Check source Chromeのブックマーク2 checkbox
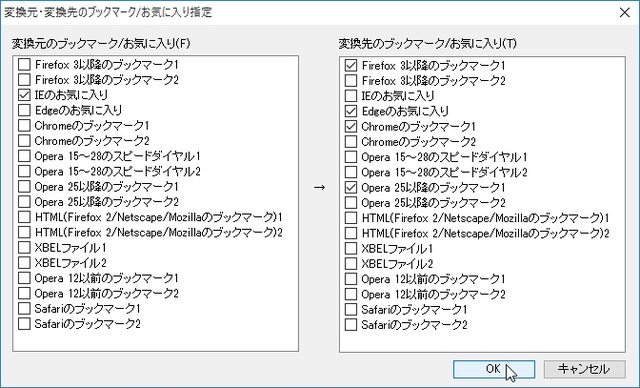This screenshot has height=388, width=640. click(x=24, y=141)
